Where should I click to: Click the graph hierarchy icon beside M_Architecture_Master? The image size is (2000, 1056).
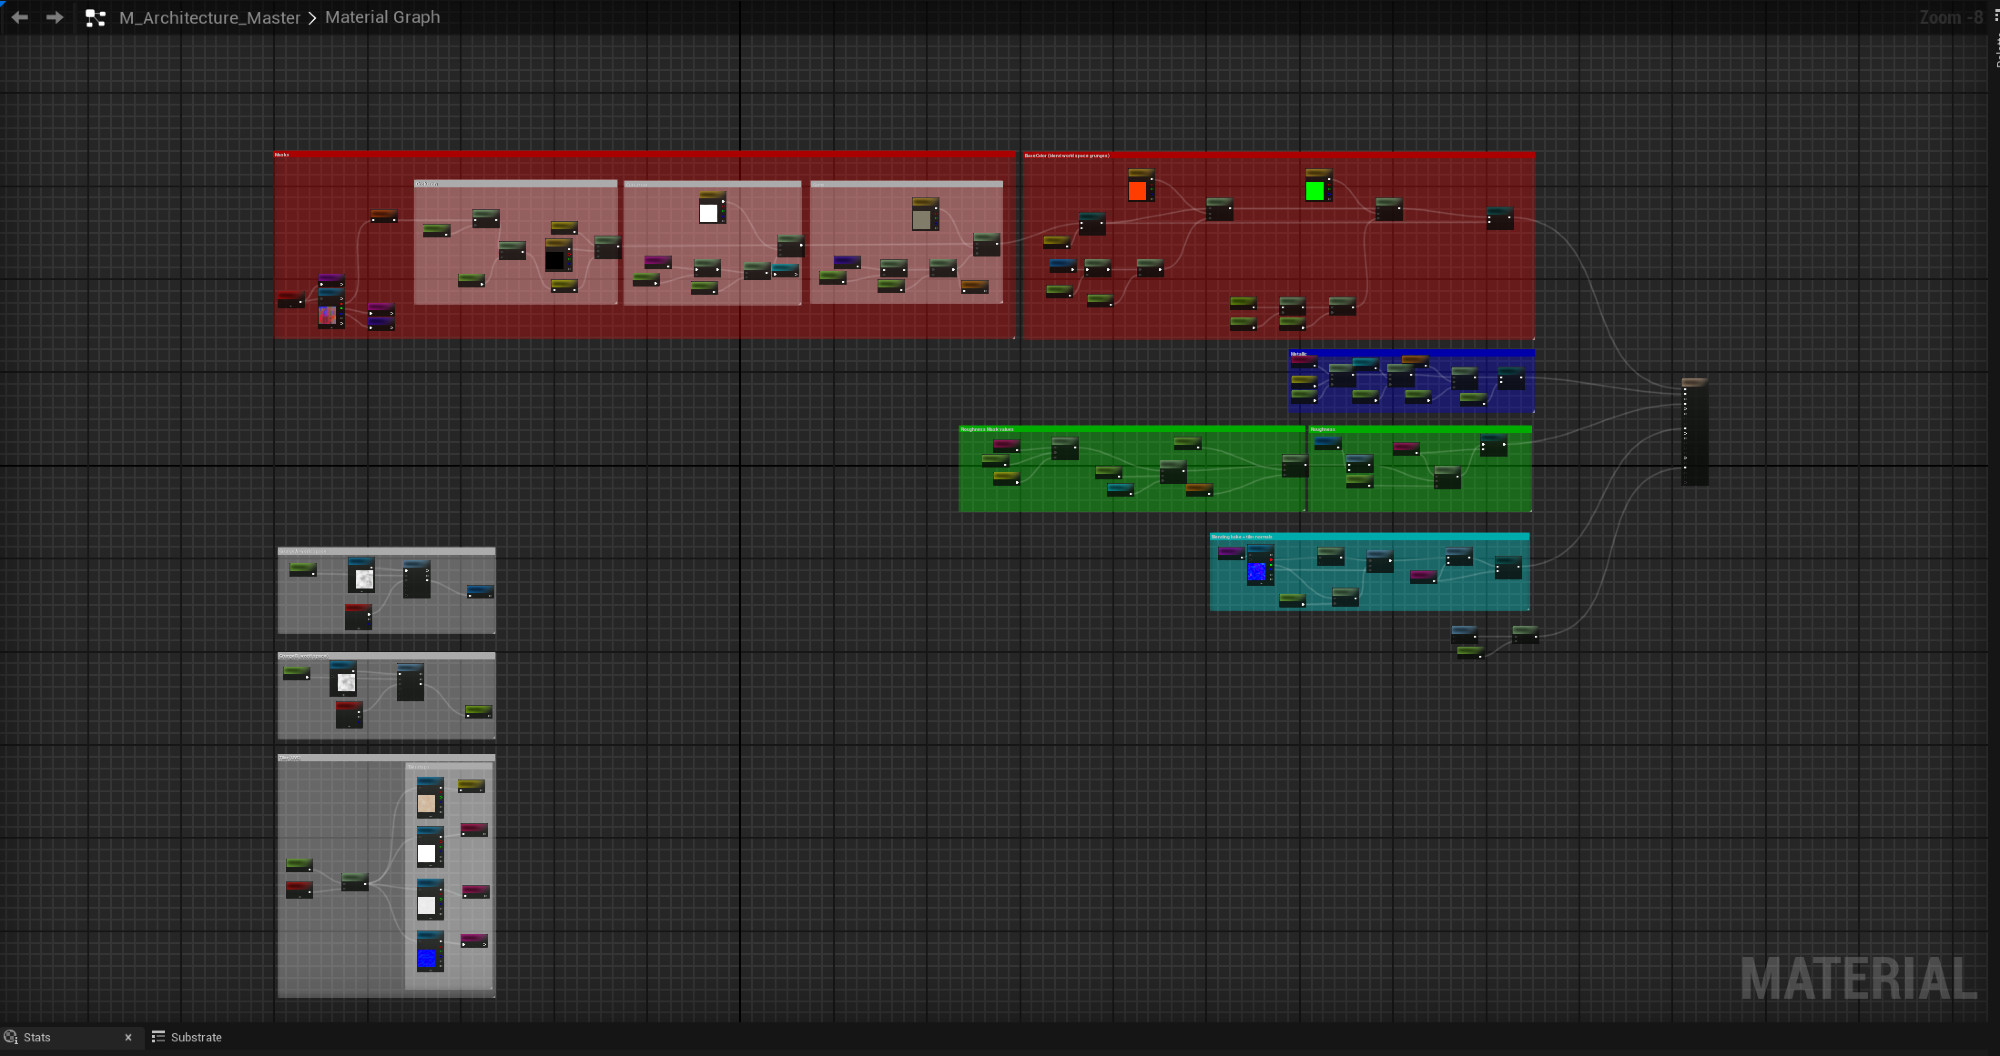point(96,18)
